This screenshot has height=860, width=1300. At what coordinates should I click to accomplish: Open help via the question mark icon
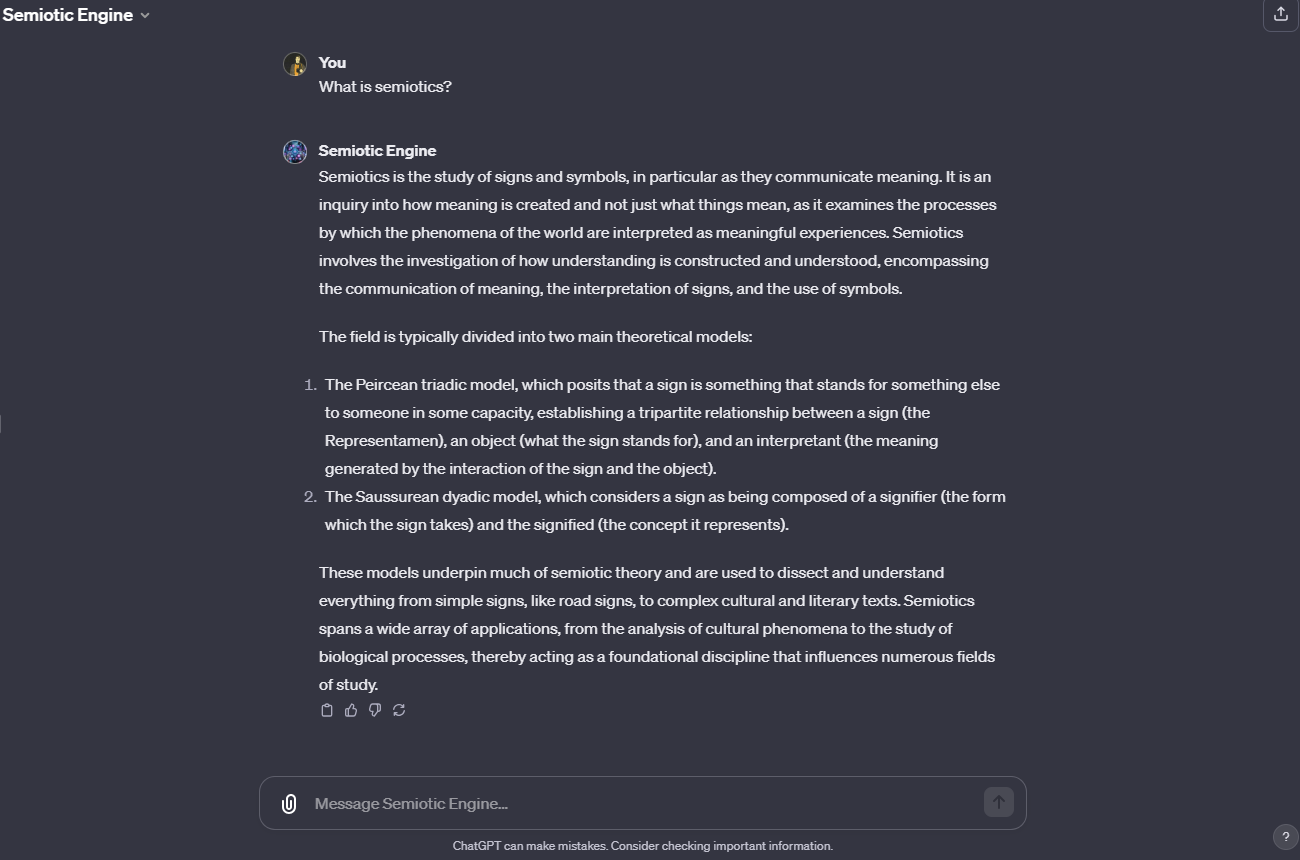click(1285, 837)
